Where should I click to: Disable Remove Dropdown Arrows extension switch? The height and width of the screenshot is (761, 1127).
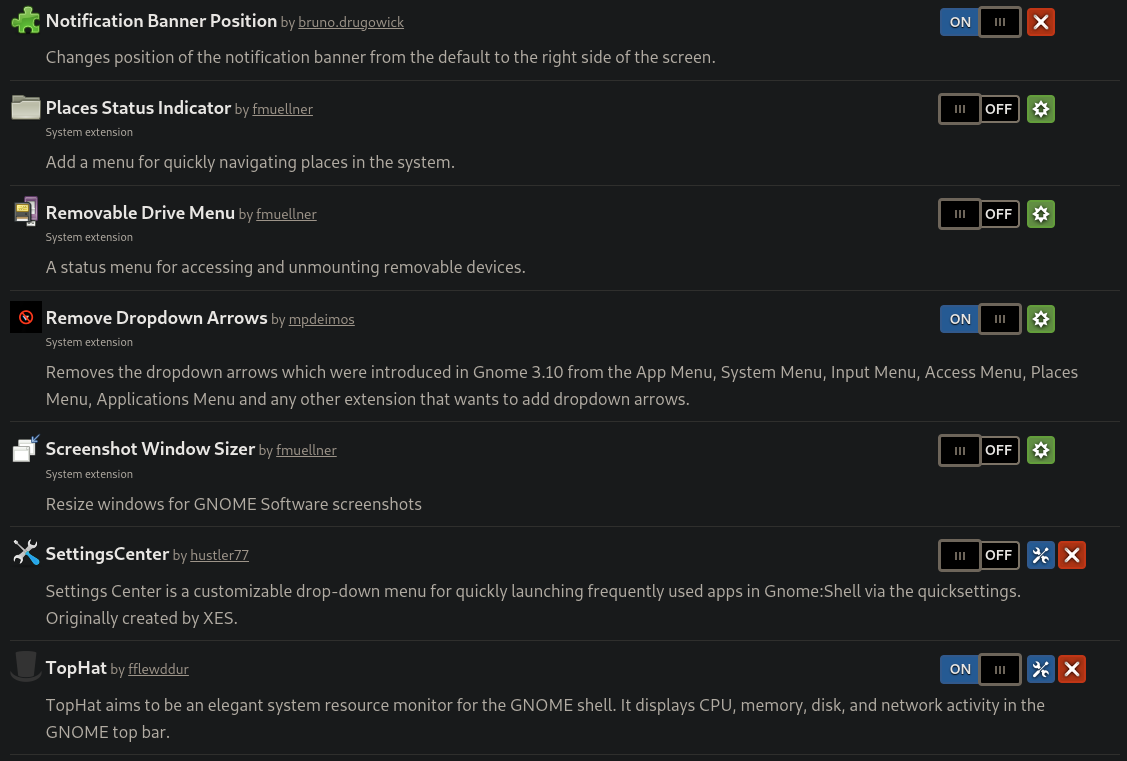[980, 319]
